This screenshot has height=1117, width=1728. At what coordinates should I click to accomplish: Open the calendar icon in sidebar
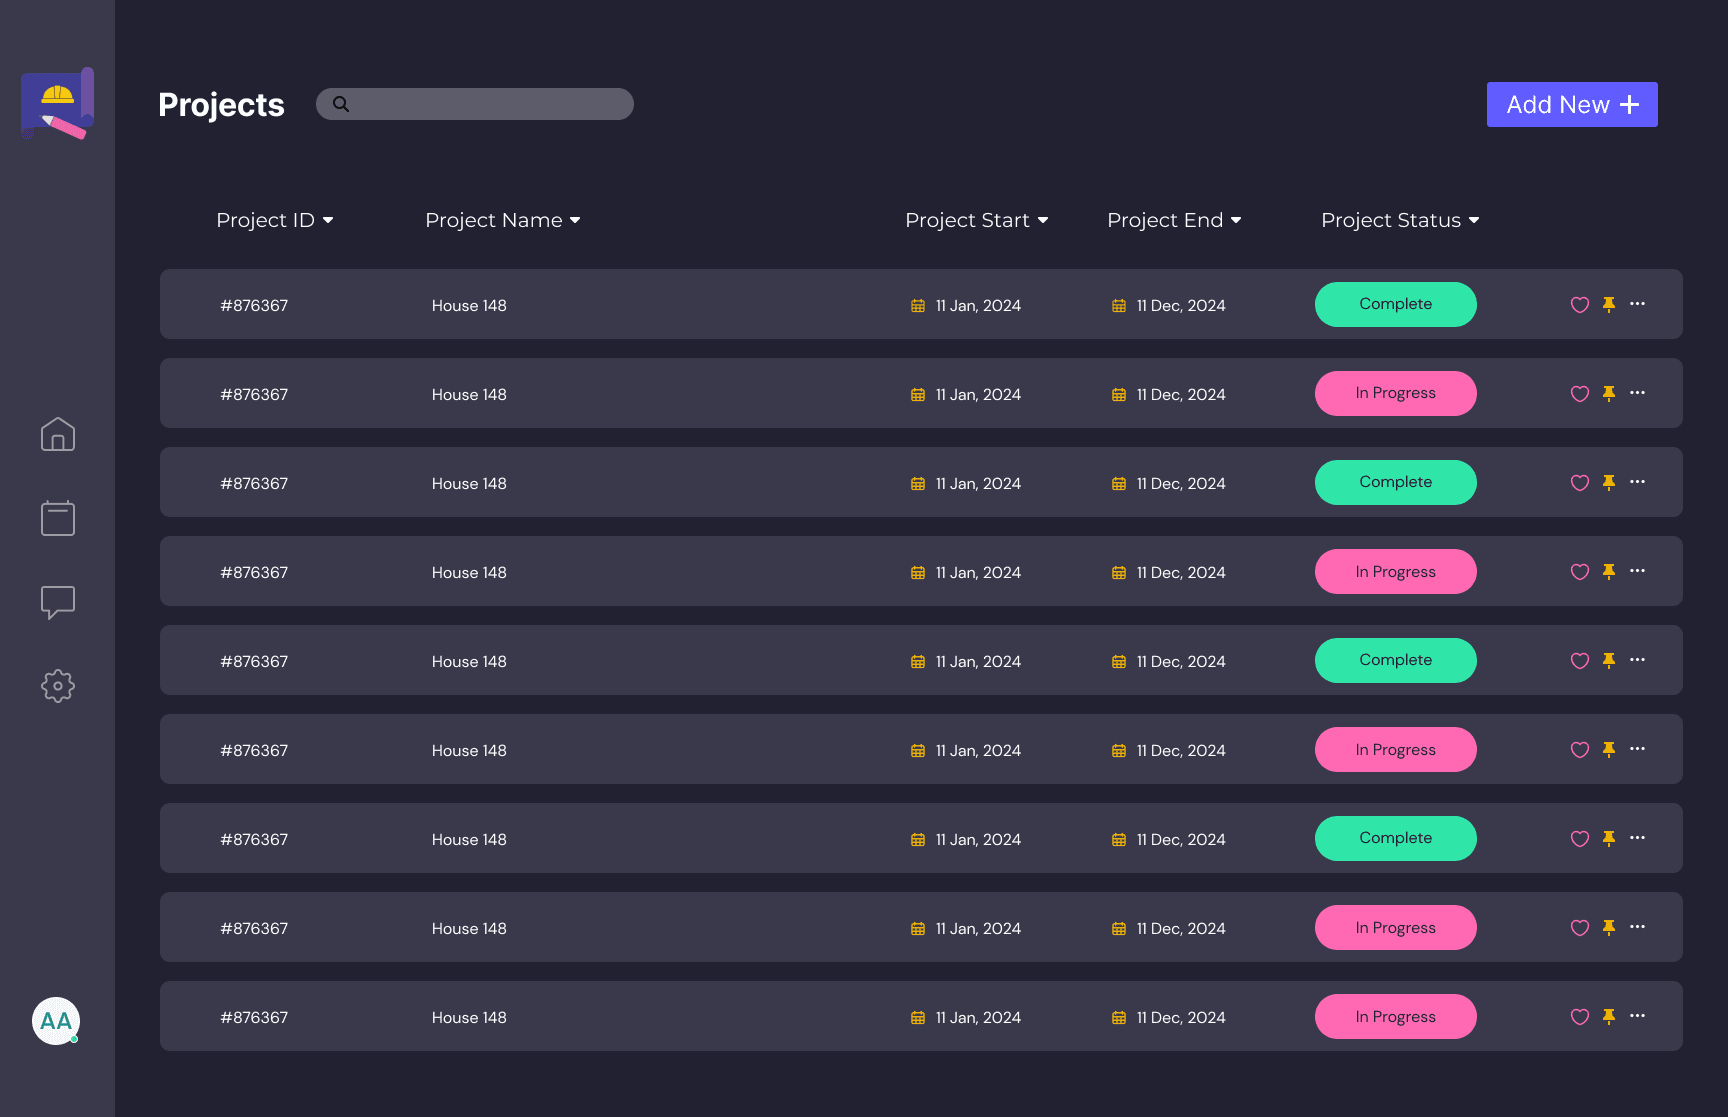click(58, 518)
